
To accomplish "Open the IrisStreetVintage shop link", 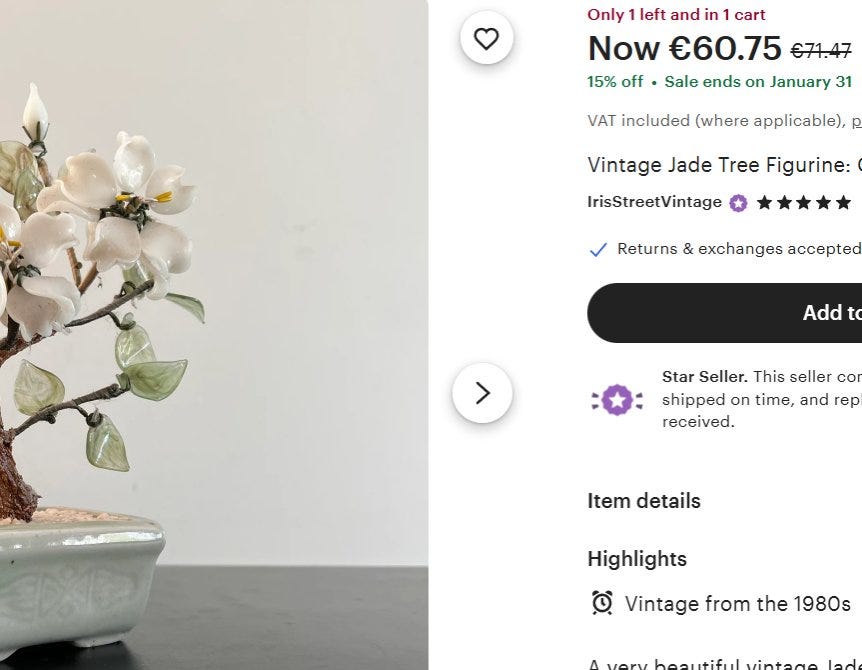I will 654,202.
